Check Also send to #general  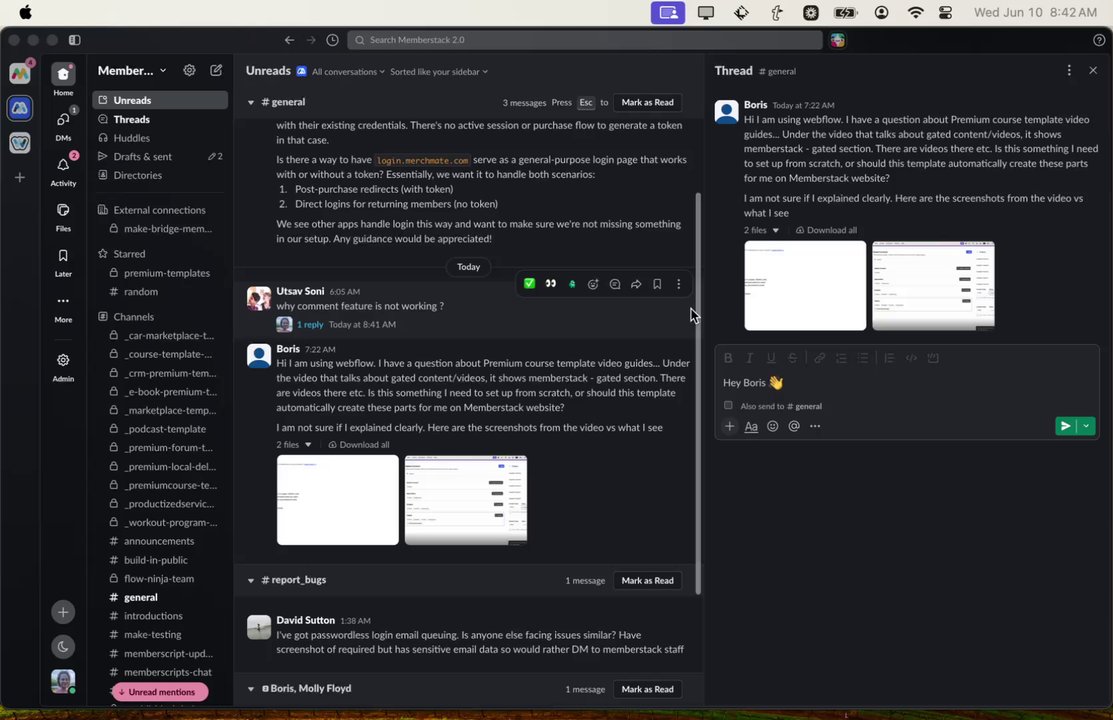click(x=728, y=405)
